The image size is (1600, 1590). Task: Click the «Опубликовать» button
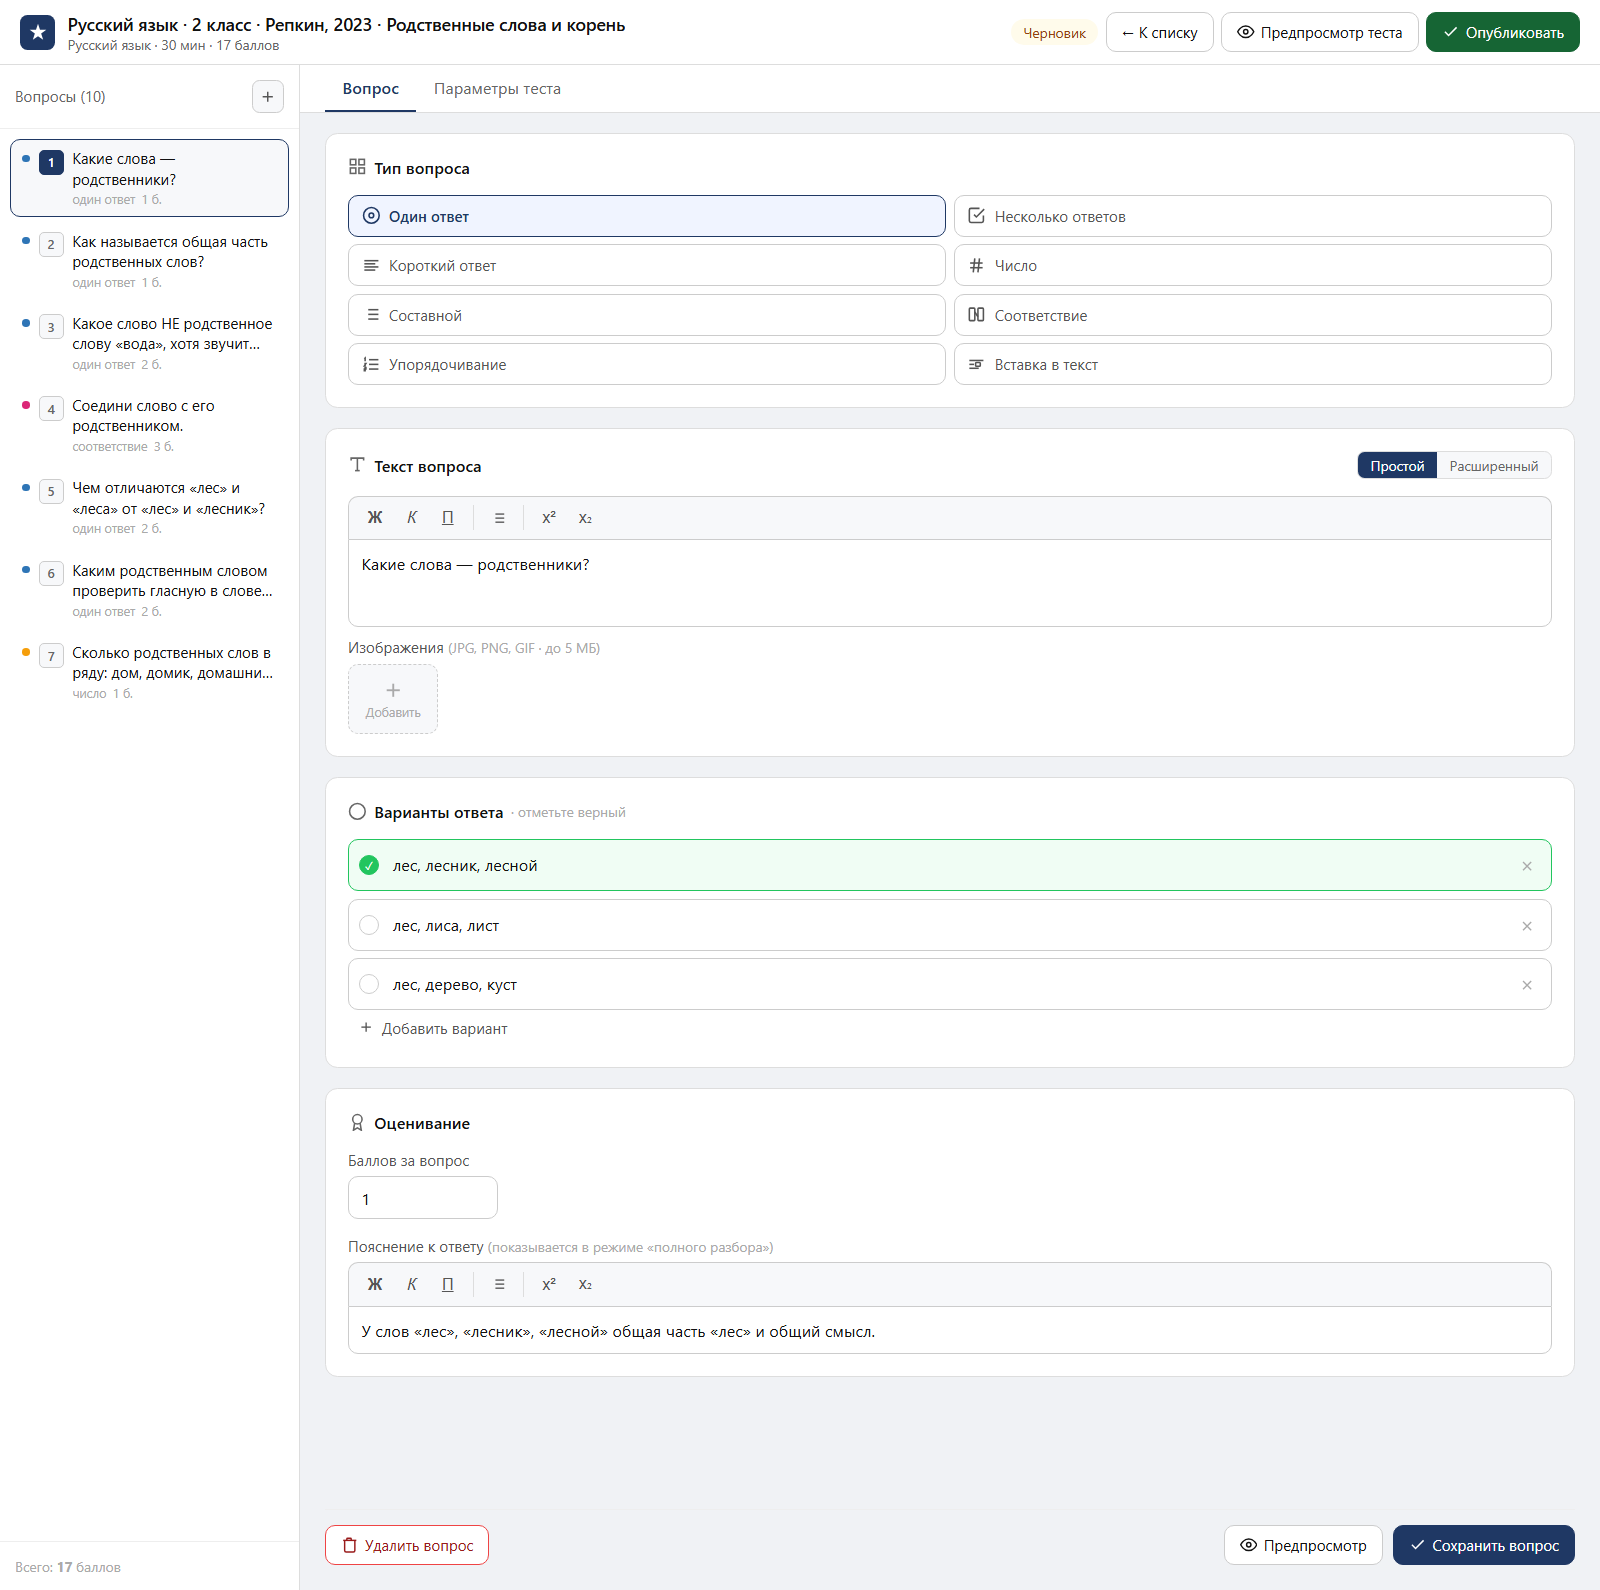click(1502, 33)
